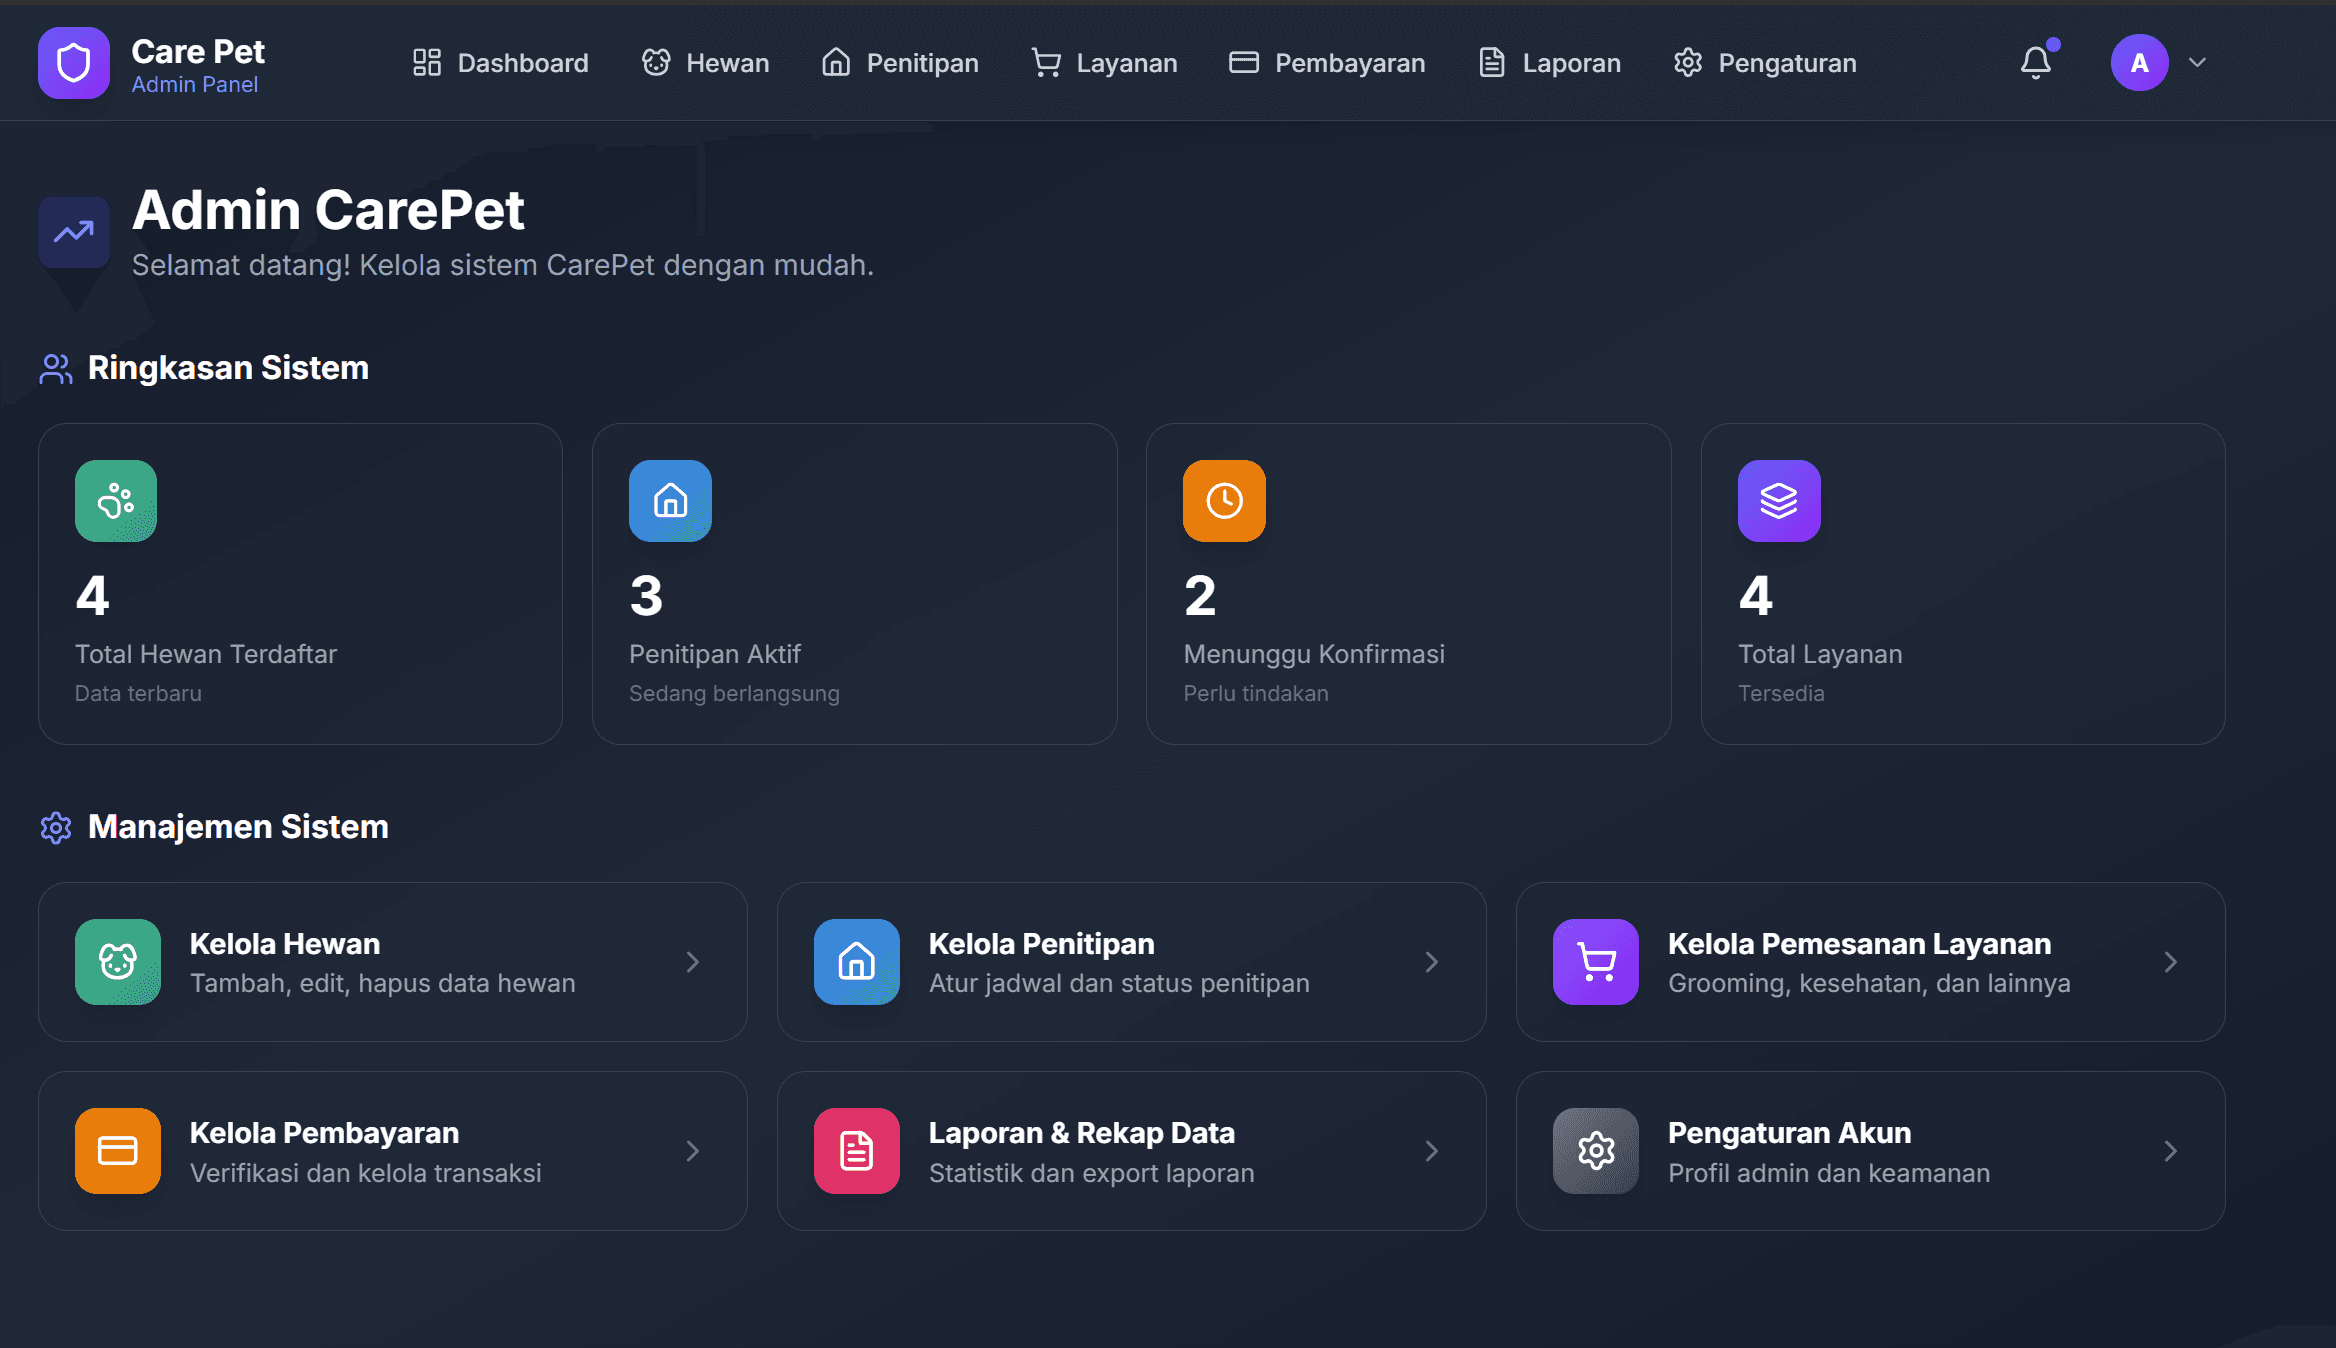
Task: Open the Pengaturan Akun title link
Action: (1789, 1133)
